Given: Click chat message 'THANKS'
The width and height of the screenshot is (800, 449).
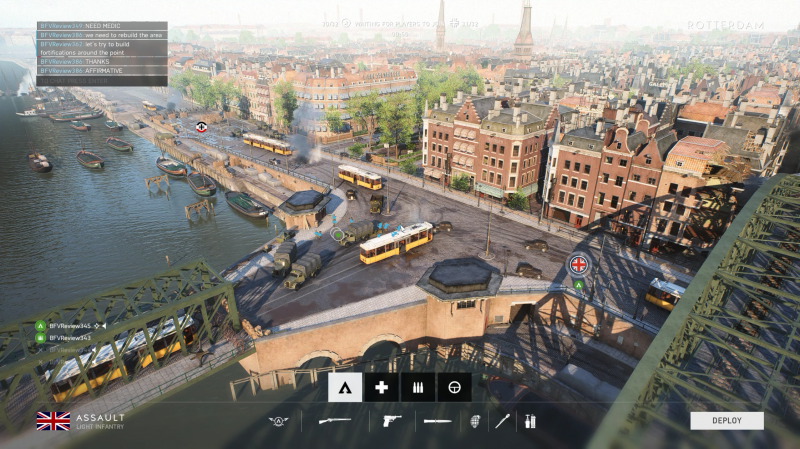Looking at the screenshot, I should click(x=97, y=62).
